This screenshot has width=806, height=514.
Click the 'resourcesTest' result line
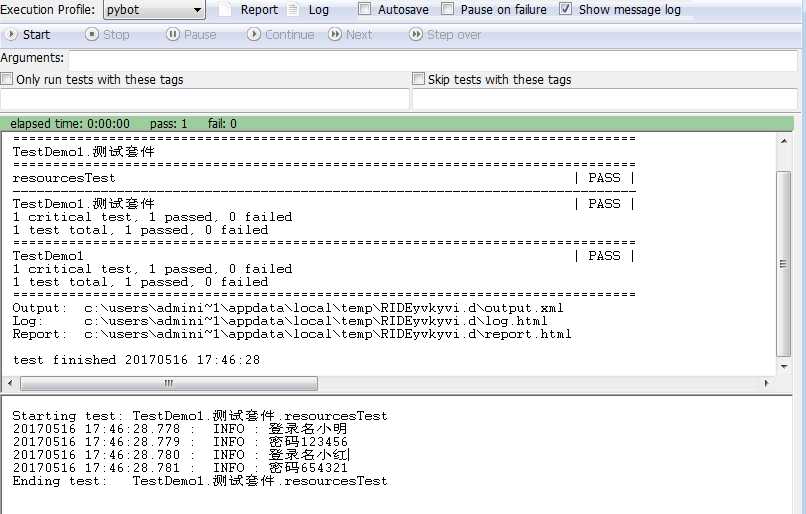(324, 178)
